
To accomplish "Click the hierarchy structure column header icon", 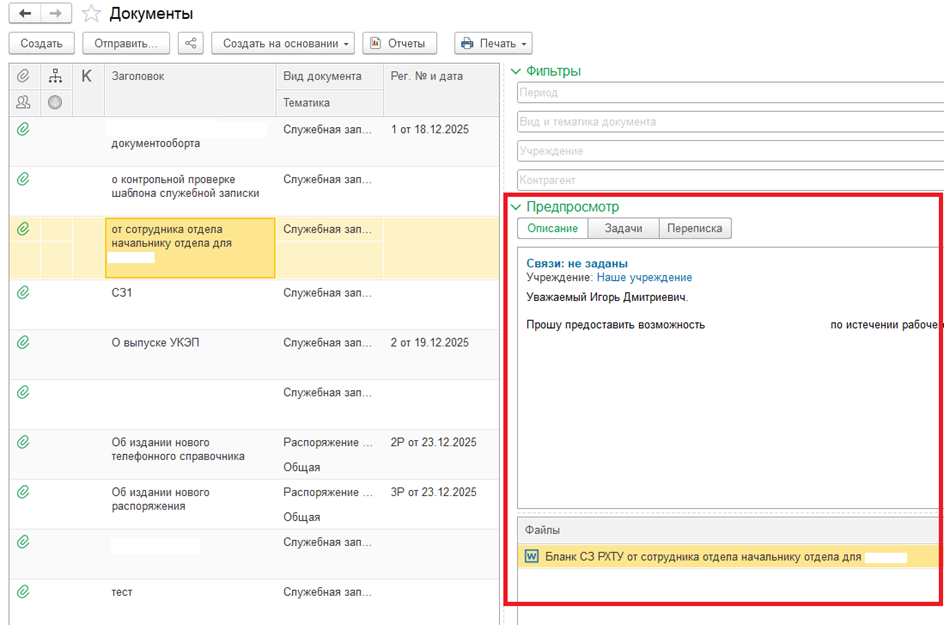I will point(56,76).
